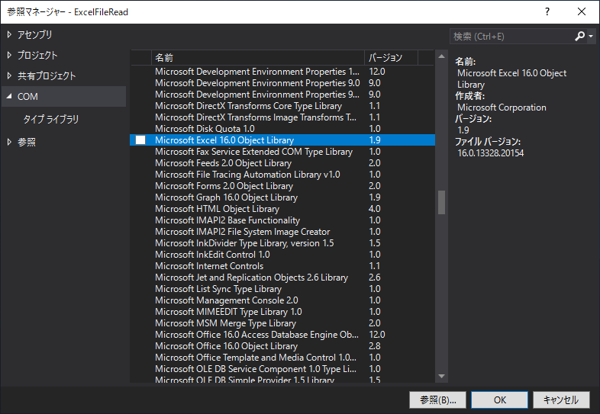Image resolution: width=600 pixels, height=414 pixels.
Task: Expand the 参照 category
Action: (9, 142)
